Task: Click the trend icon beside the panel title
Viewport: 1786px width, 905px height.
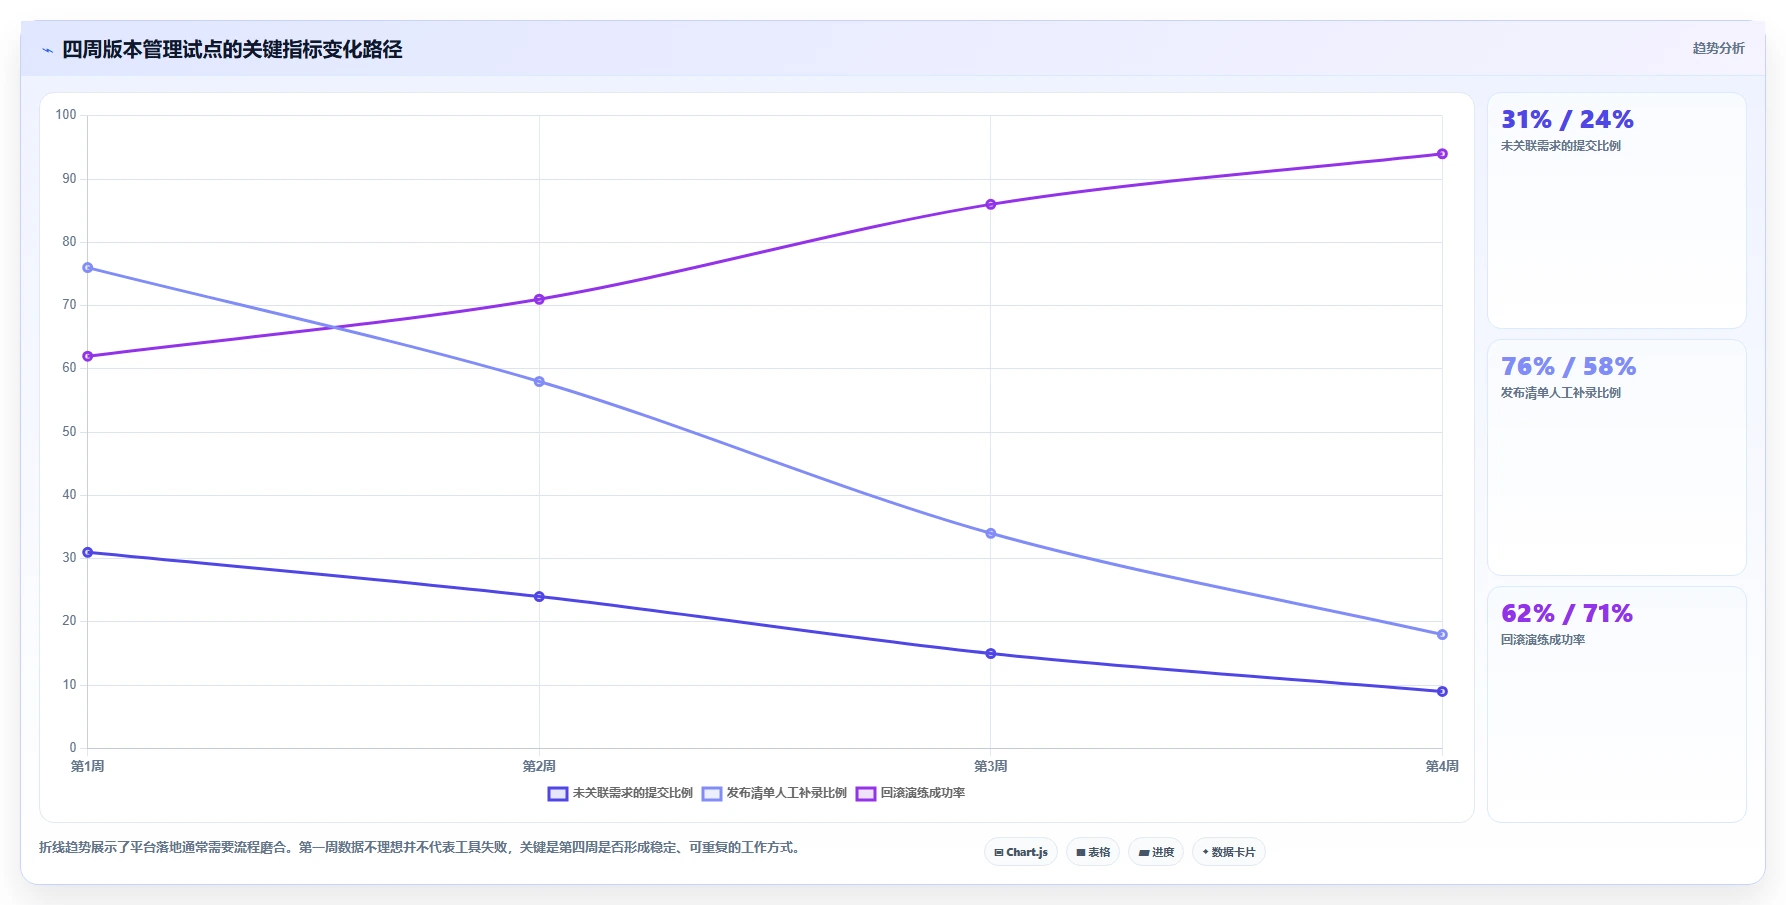Action: [47, 50]
